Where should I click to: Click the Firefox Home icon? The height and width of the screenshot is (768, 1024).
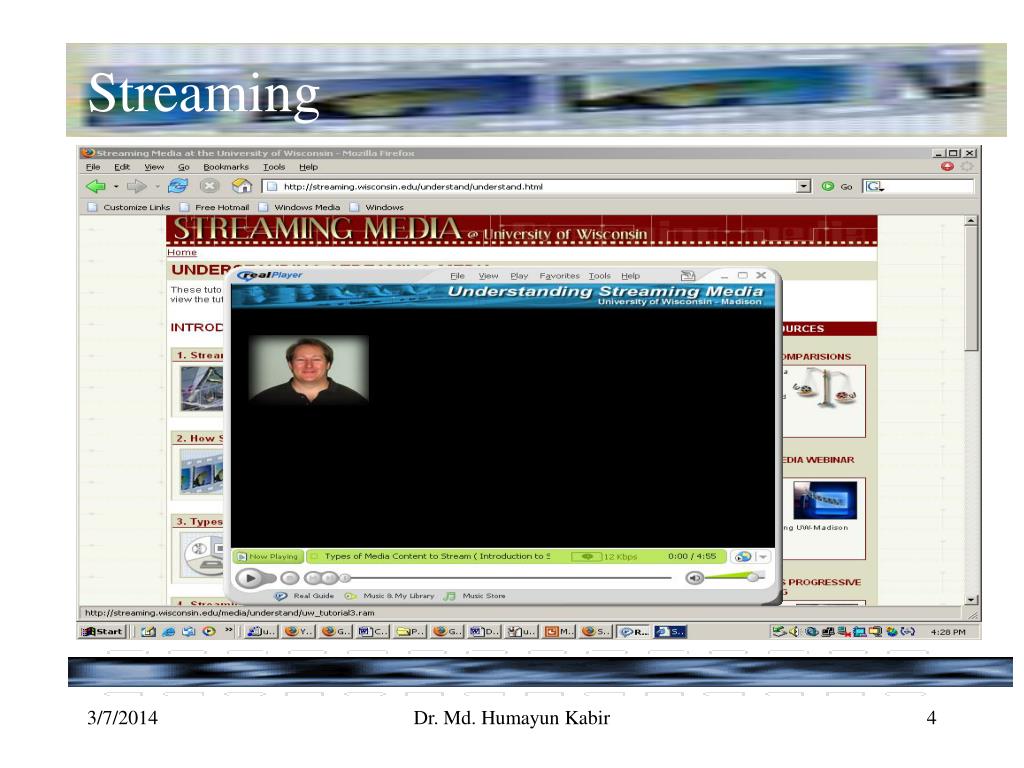tap(242, 186)
